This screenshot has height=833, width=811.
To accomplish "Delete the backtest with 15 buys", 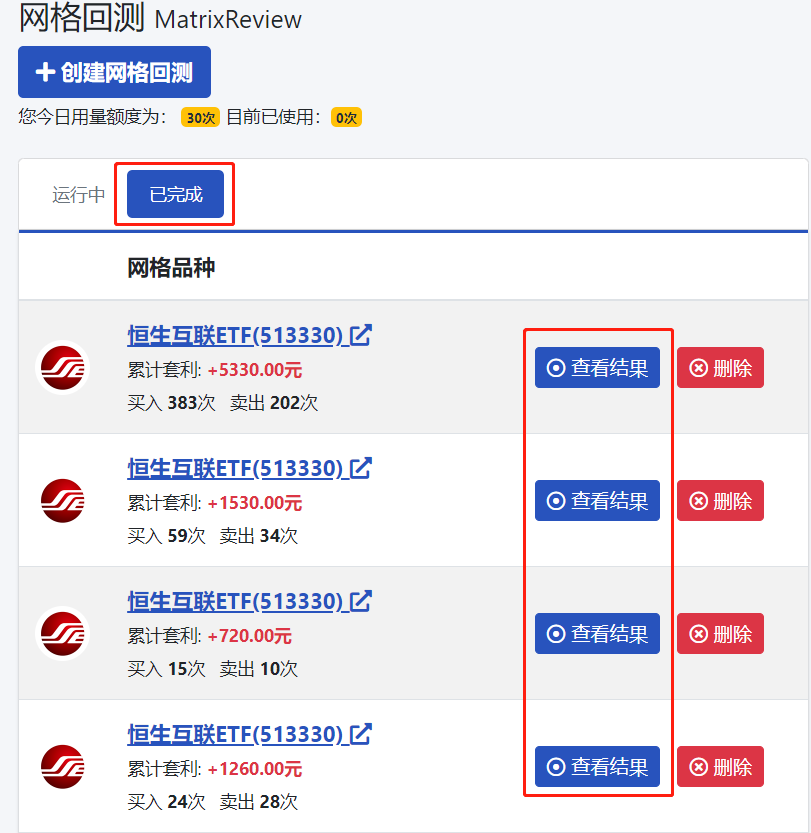I will [x=720, y=633].
